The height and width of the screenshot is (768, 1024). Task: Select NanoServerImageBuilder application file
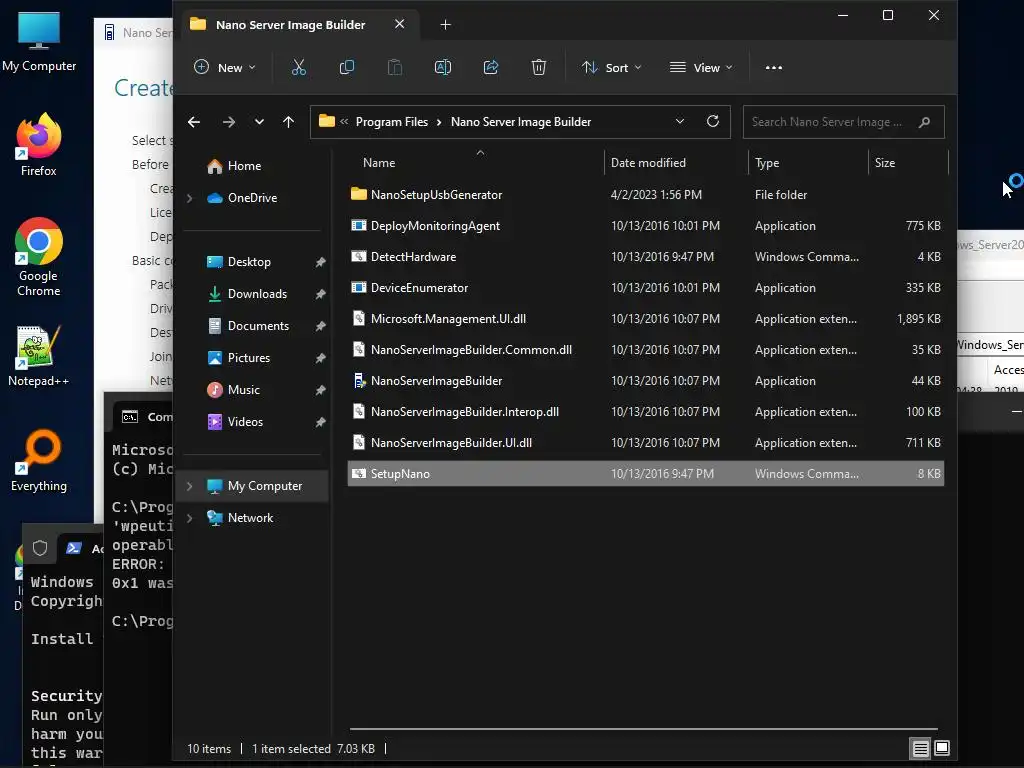[645, 381]
